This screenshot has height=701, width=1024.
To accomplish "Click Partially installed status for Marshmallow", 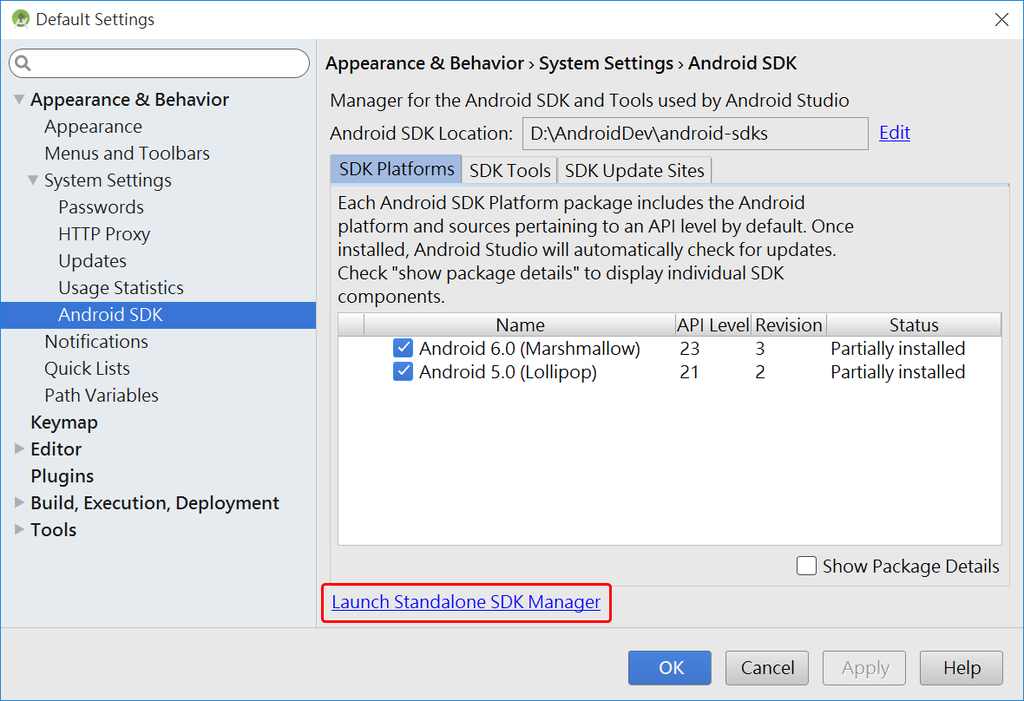I will tap(898, 348).
